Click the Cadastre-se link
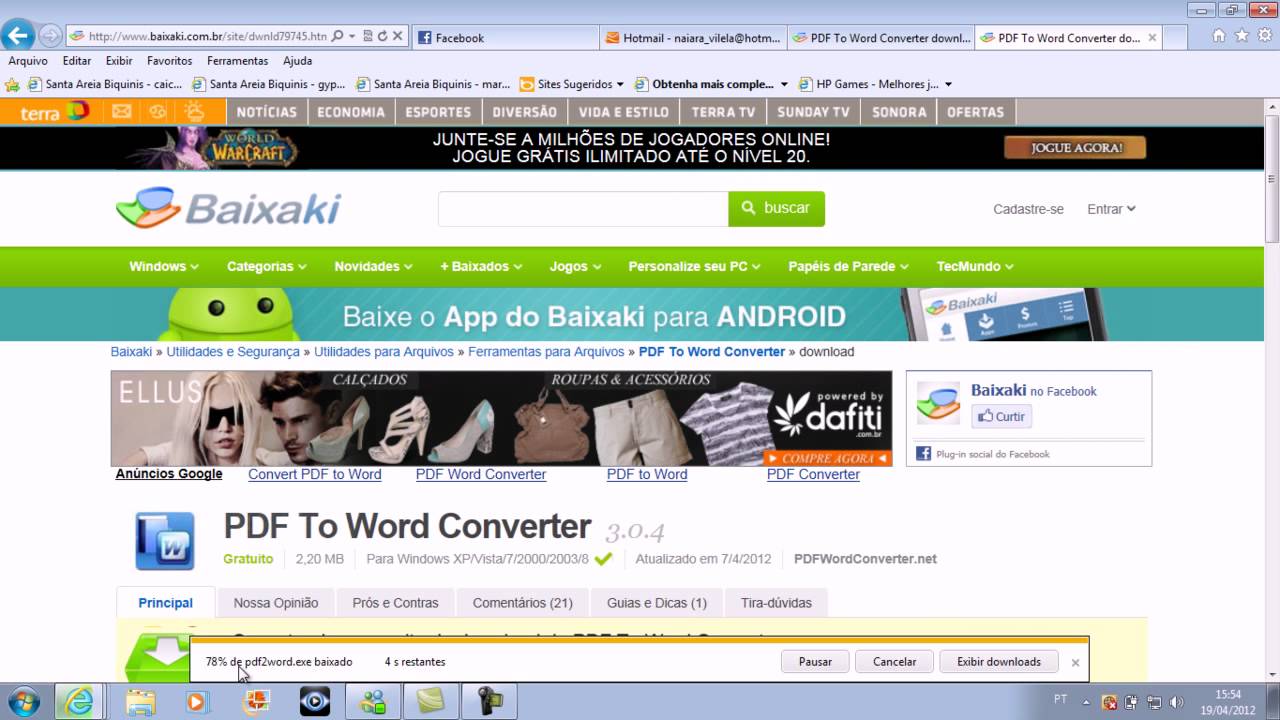The image size is (1280, 720). 1028,209
